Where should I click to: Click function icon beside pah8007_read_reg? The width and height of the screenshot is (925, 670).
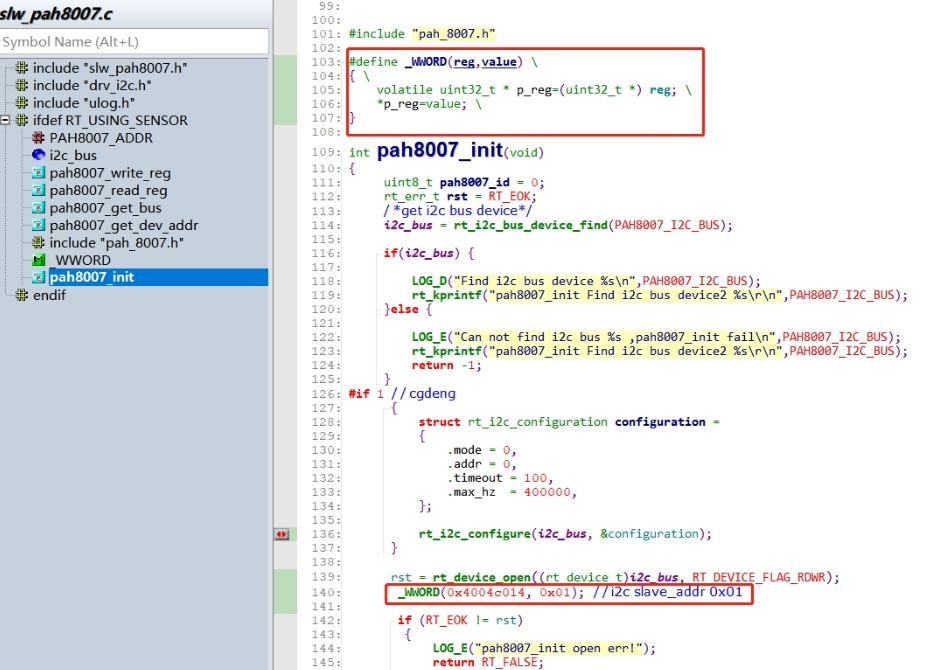click(38, 191)
